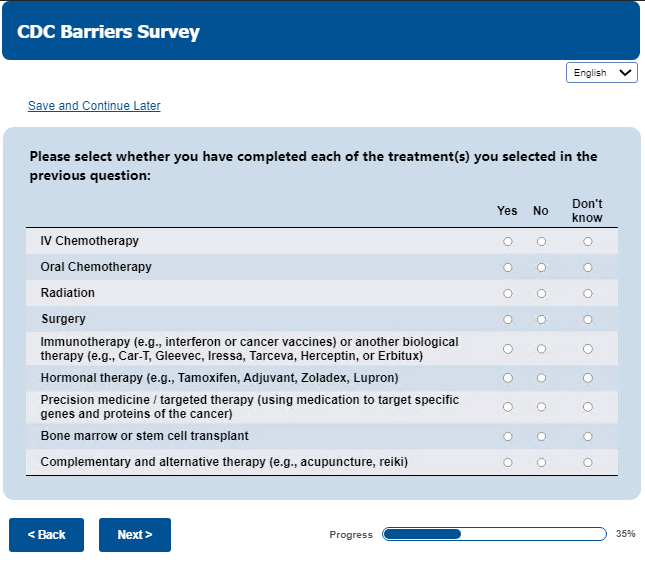Image resolution: width=645 pixels, height=565 pixels.
Task: Select Yes for Precision medicine therapy
Action: (508, 407)
